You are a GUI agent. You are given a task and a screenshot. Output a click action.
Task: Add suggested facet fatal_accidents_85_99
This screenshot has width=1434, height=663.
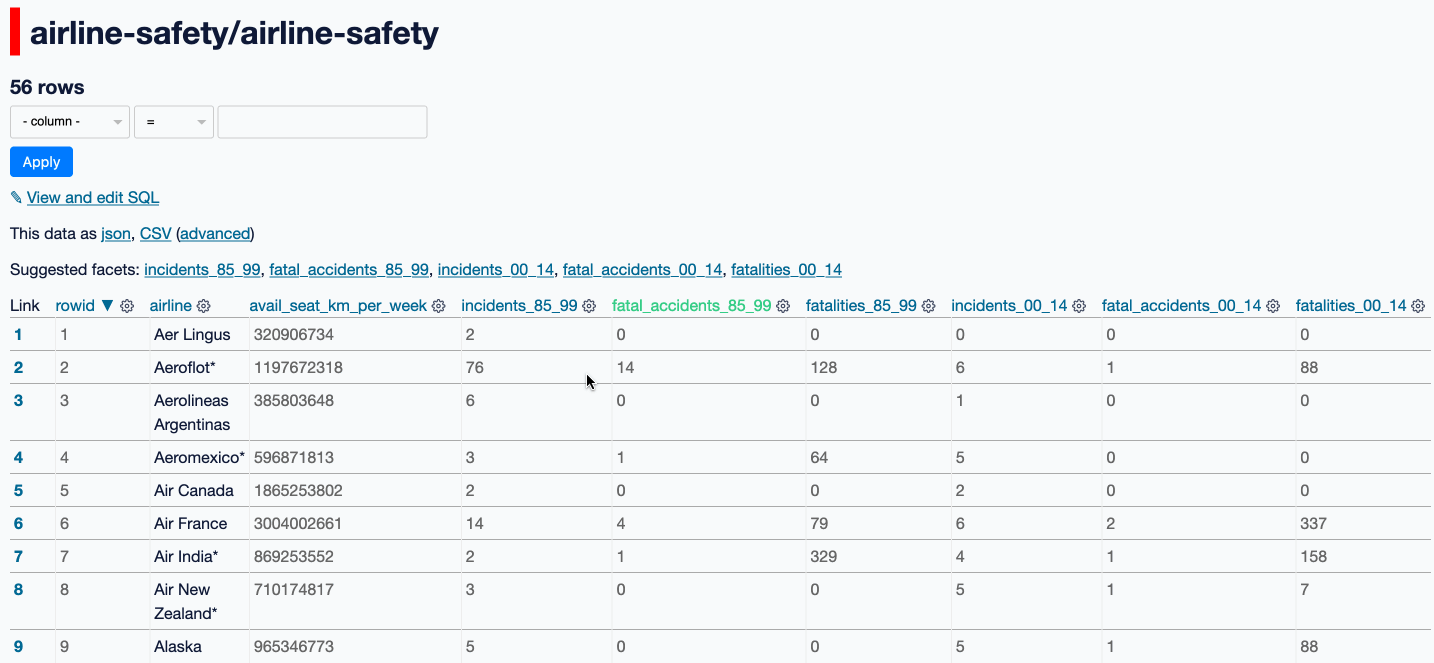(x=349, y=270)
